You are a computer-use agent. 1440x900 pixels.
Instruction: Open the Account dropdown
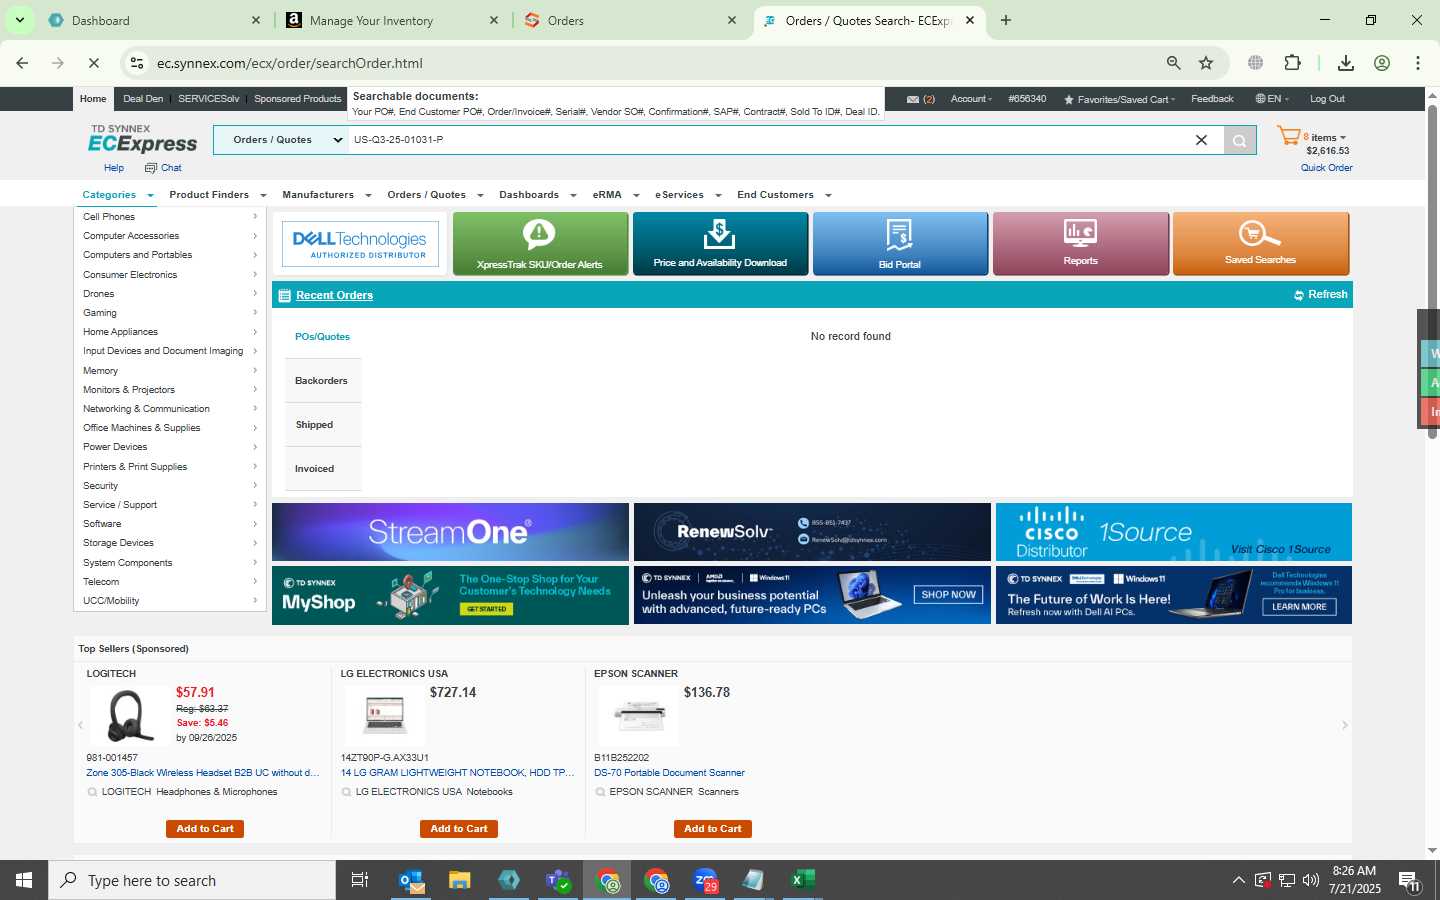(x=971, y=99)
